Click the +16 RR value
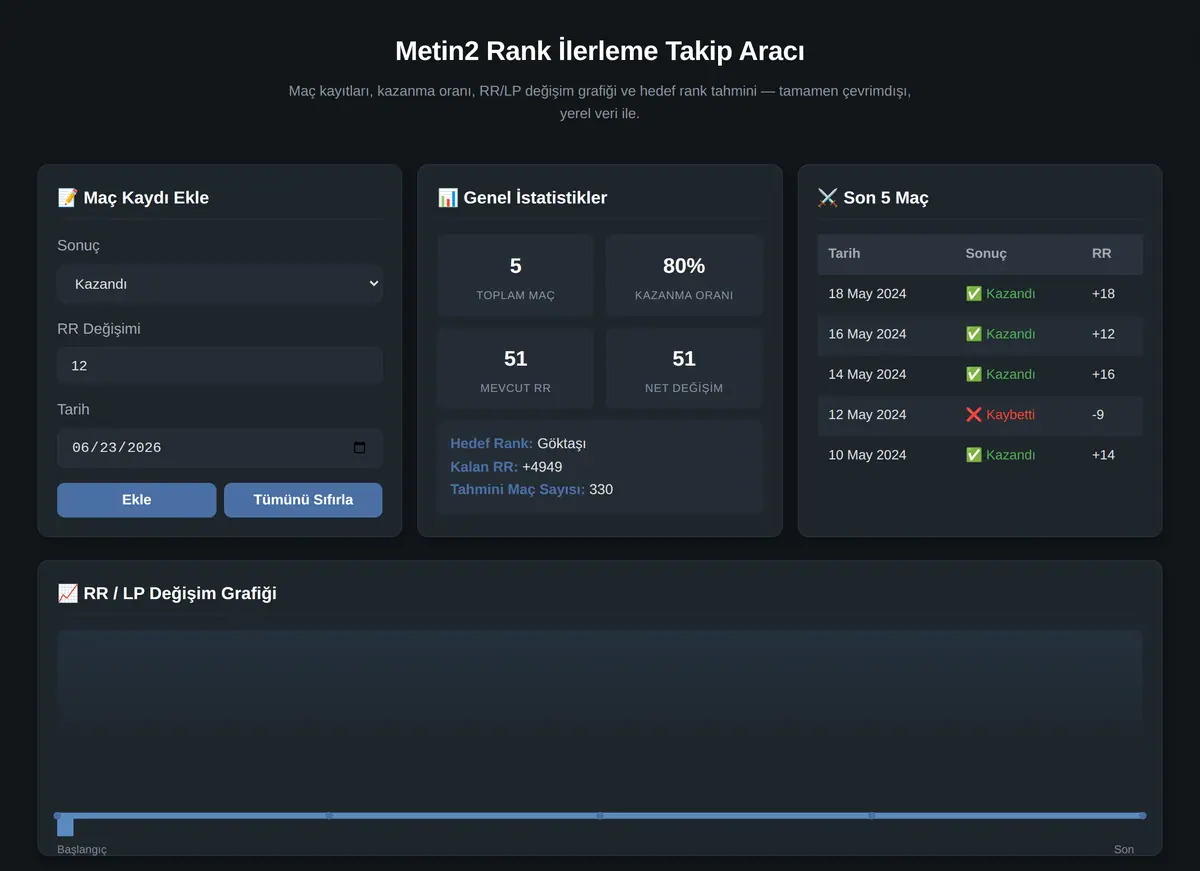Viewport: 1200px width, 871px height. pos(1103,374)
